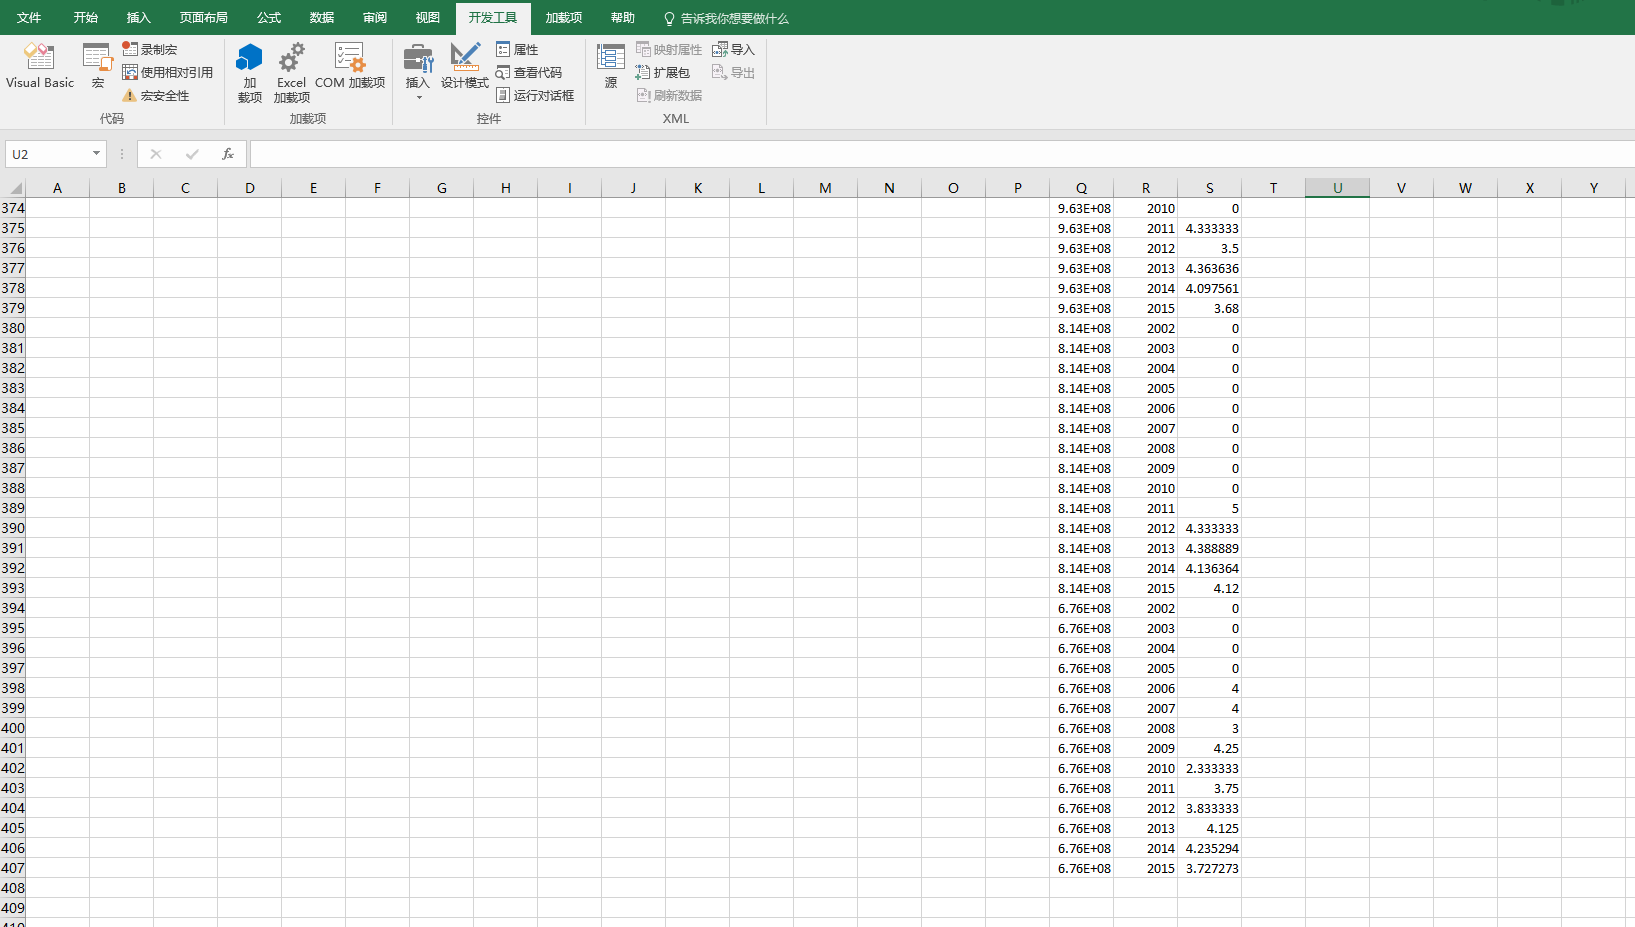Select column U header
The height and width of the screenshot is (927, 1635).
(1337, 188)
